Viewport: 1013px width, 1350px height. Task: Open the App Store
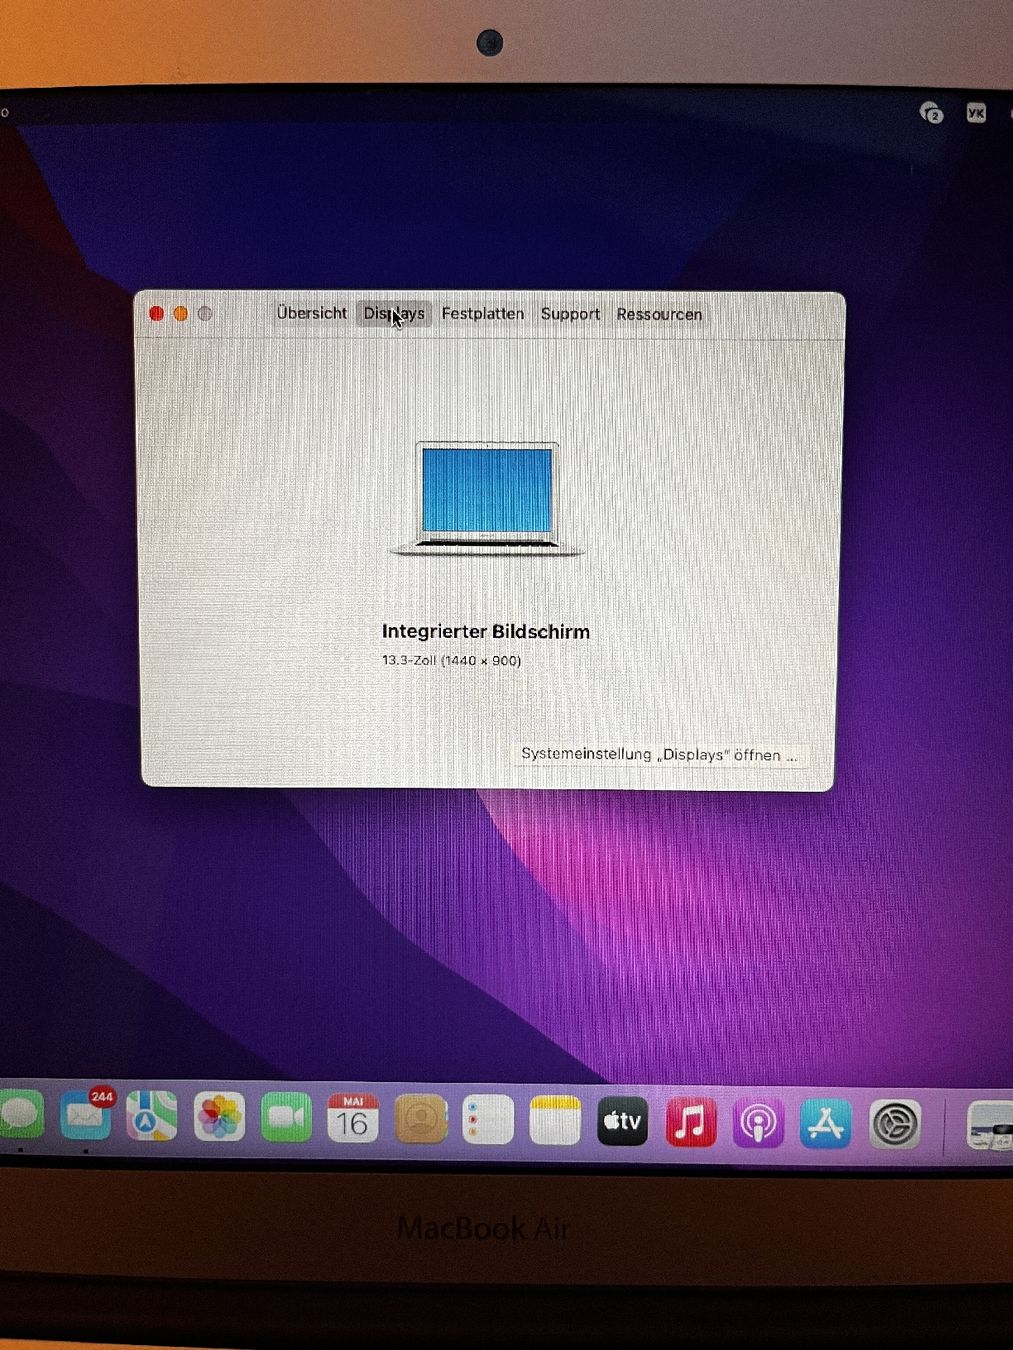(x=826, y=1124)
